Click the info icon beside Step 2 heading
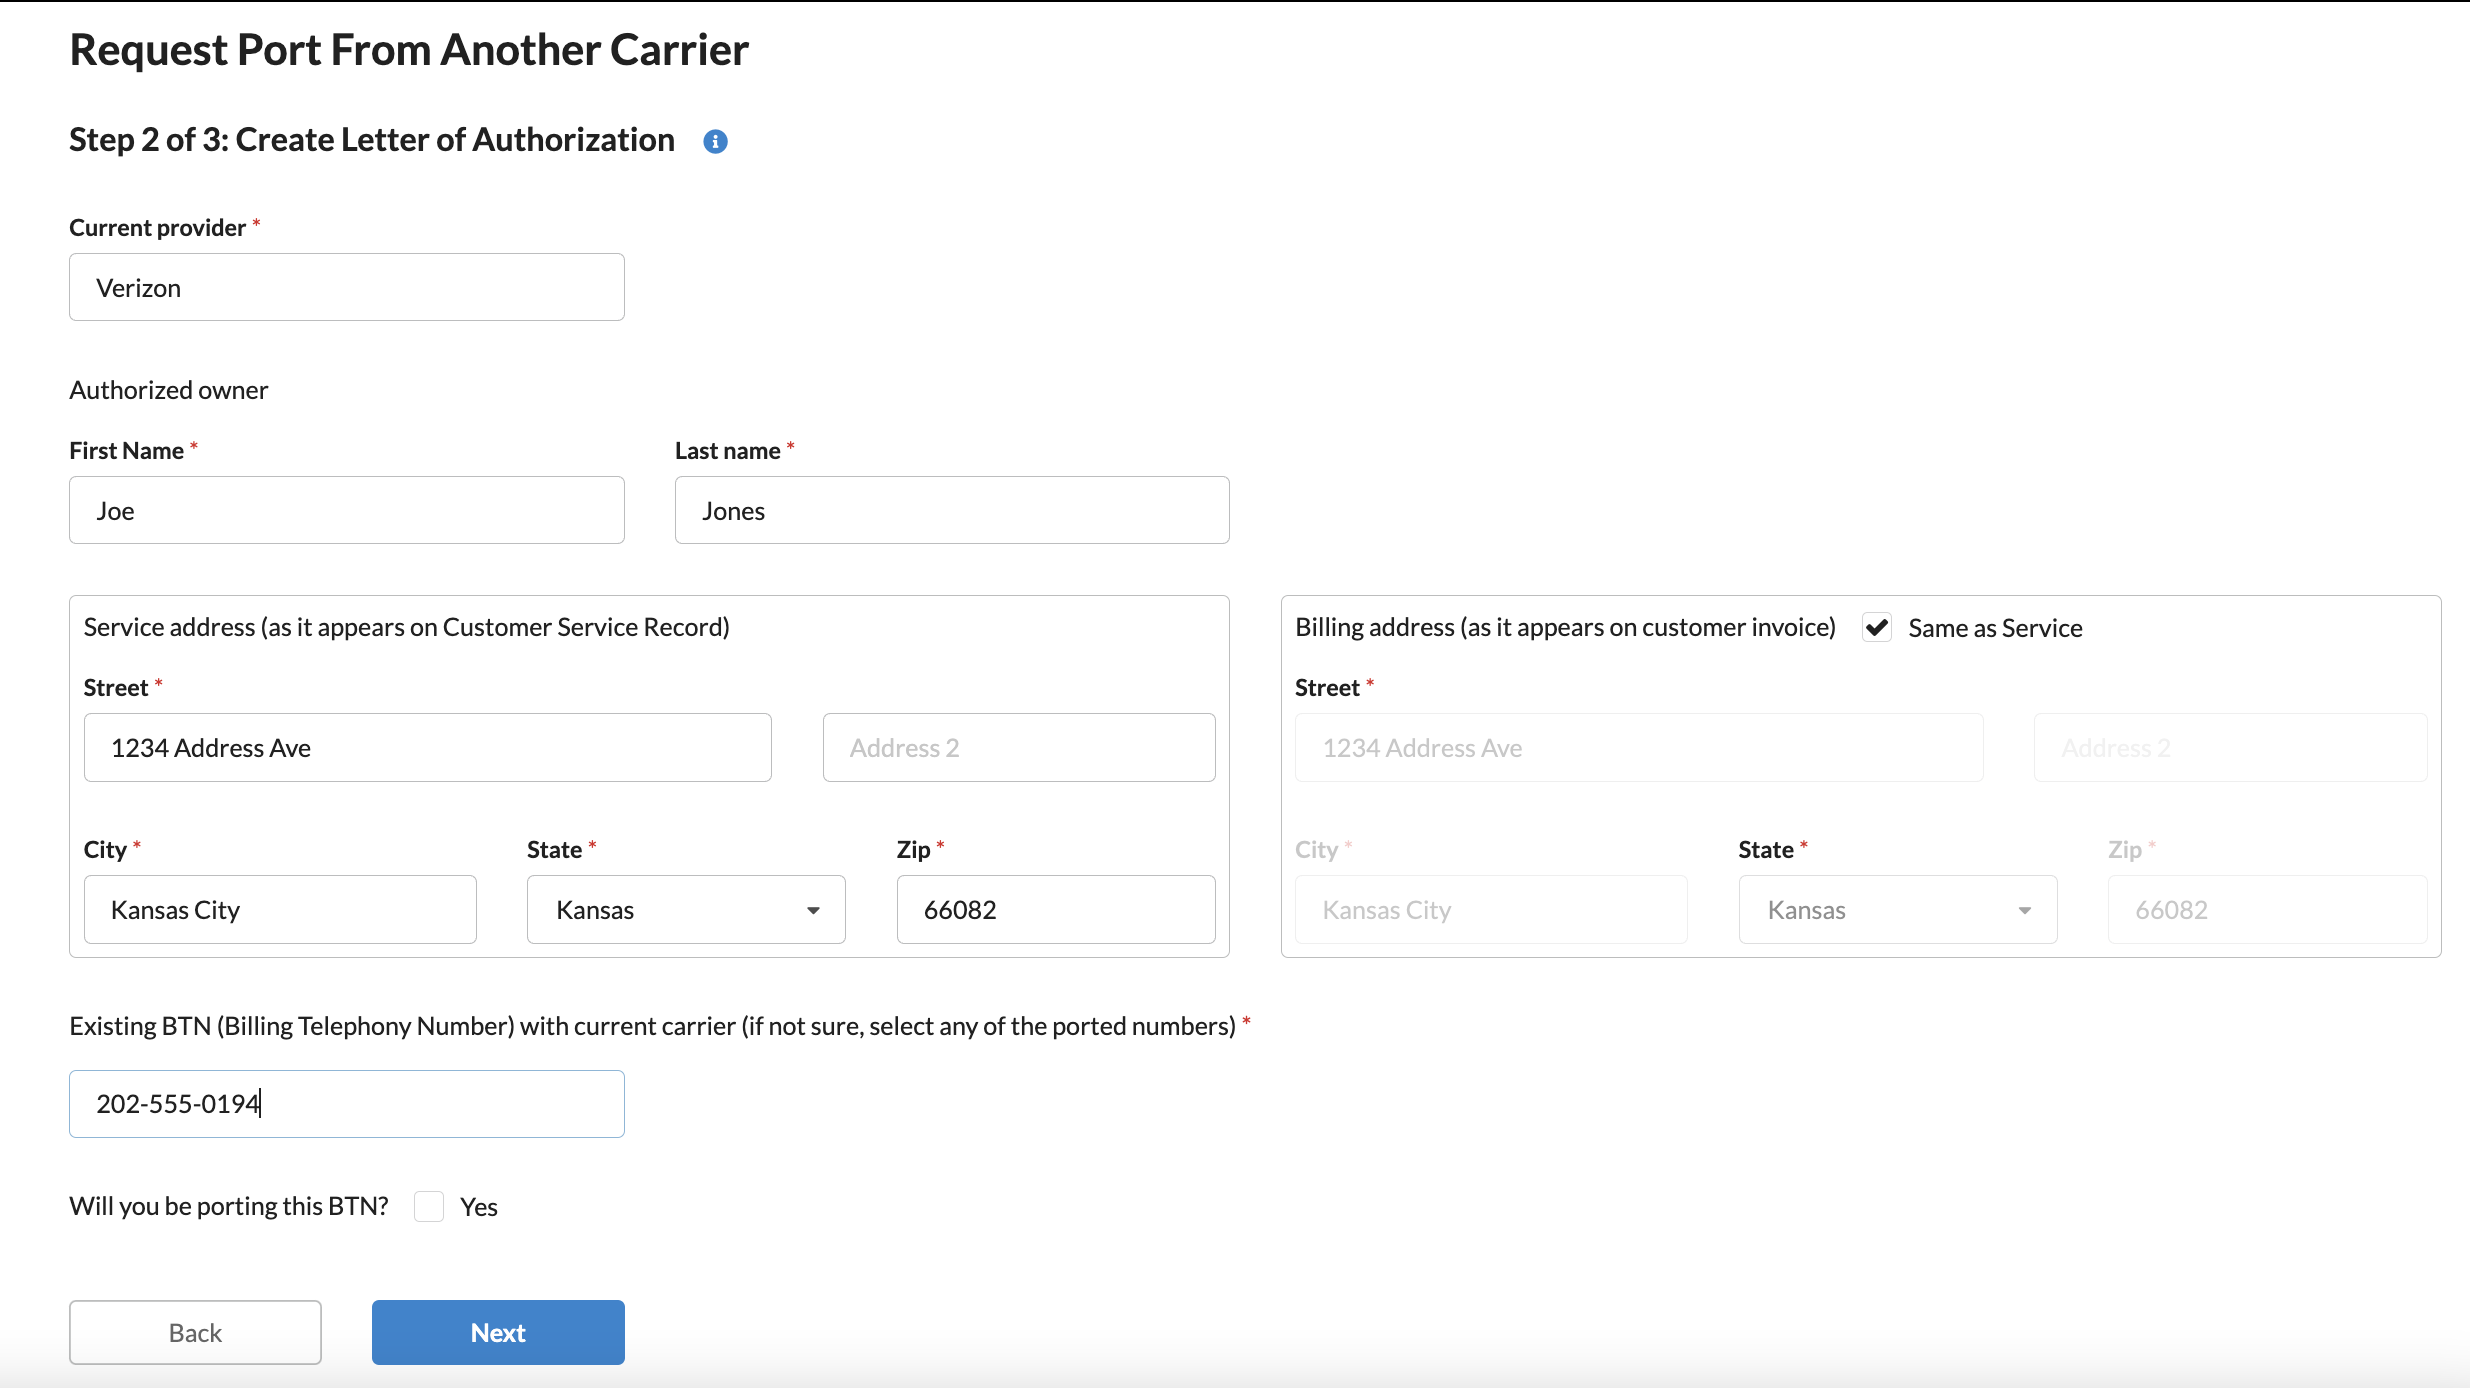2470x1388 pixels. (715, 142)
